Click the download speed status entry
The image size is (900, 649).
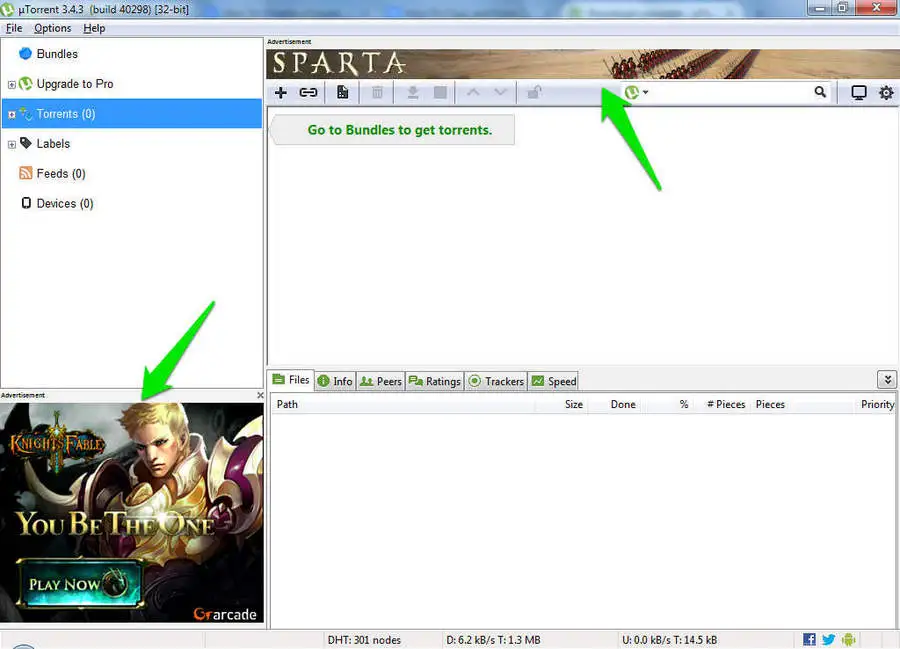pos(493,639)
